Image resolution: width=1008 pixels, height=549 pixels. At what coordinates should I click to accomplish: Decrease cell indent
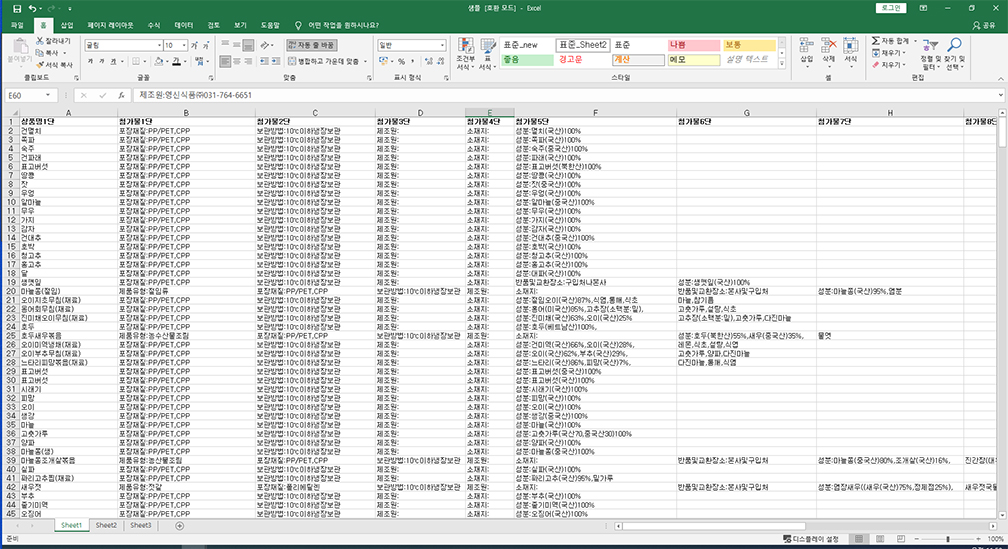tap(264, 62)
